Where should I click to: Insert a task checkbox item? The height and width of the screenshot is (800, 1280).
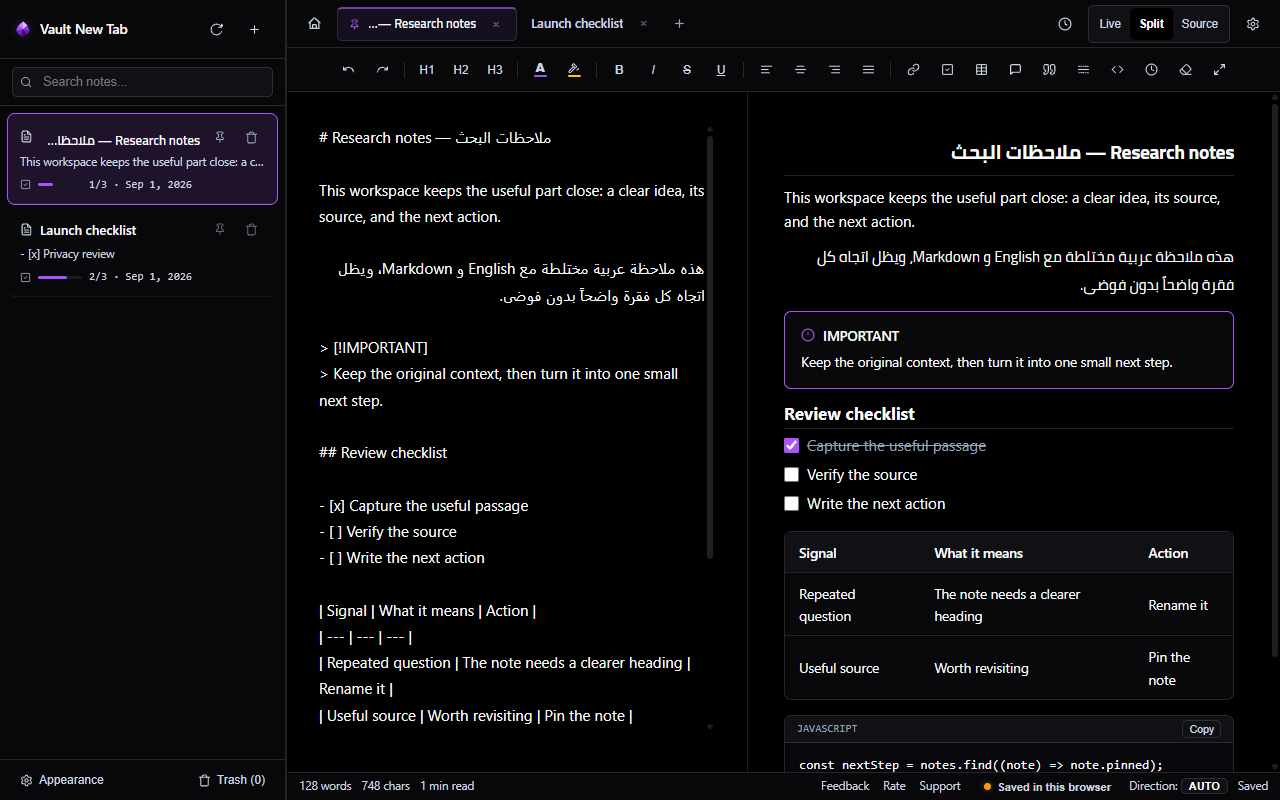[947, 70]
